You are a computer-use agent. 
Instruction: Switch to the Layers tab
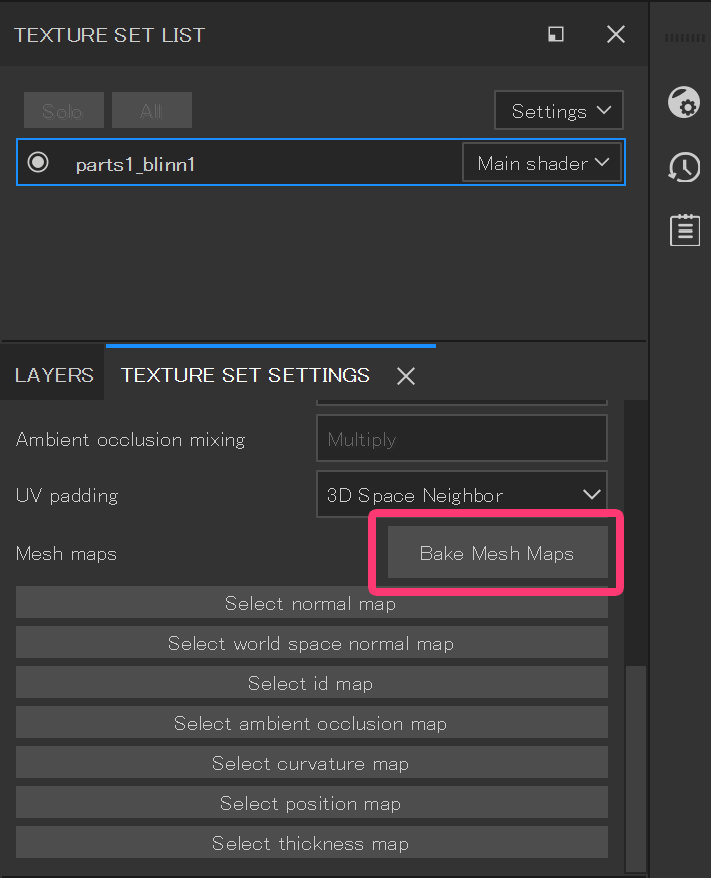click(x=54, y=375)
